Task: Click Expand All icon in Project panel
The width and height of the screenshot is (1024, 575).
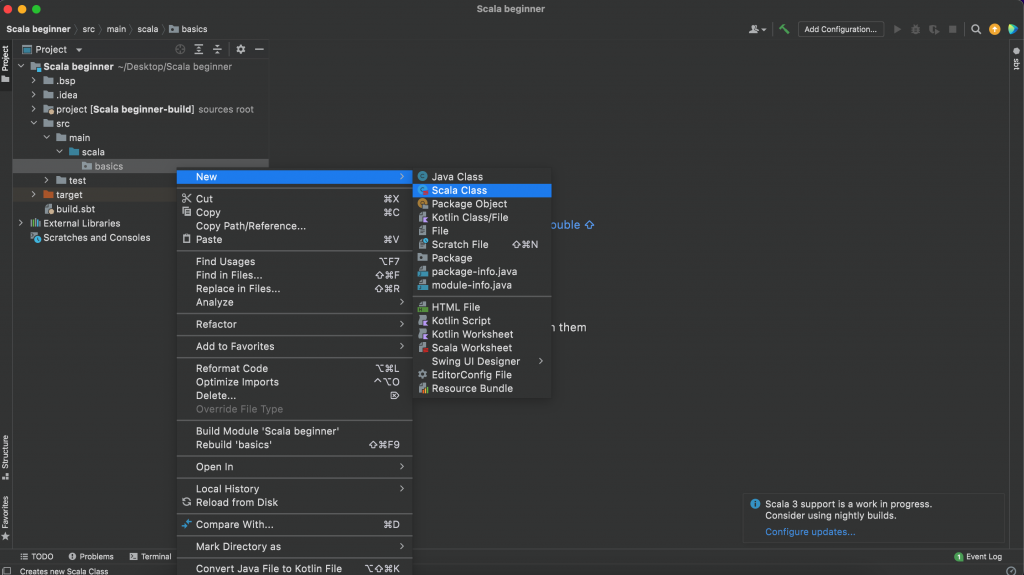Action: pos(199,49)
